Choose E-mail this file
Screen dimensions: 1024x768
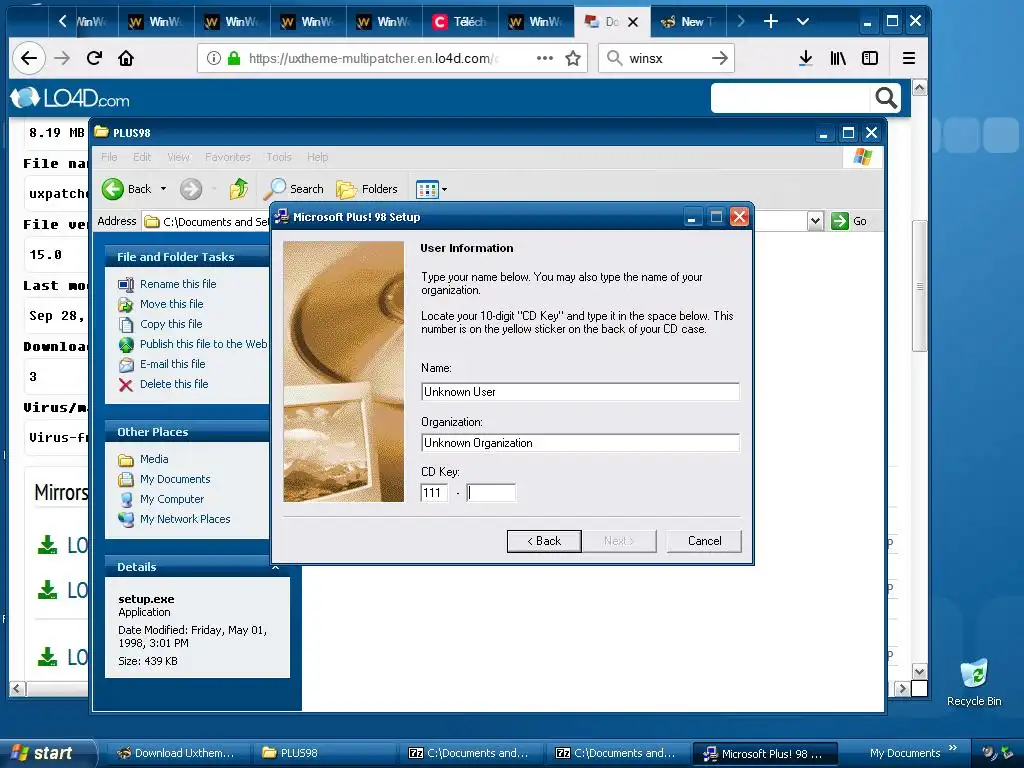[x=172, y=364]
